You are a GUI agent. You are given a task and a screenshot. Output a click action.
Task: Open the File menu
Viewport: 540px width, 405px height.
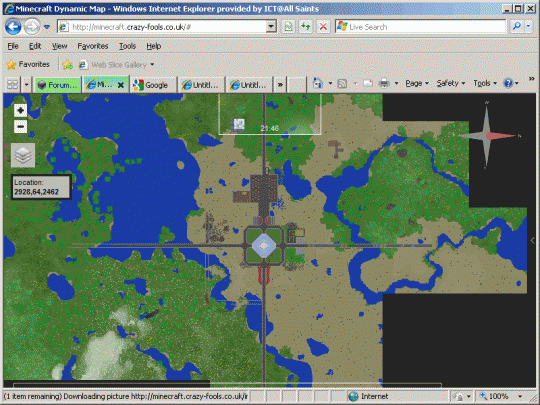13,46
